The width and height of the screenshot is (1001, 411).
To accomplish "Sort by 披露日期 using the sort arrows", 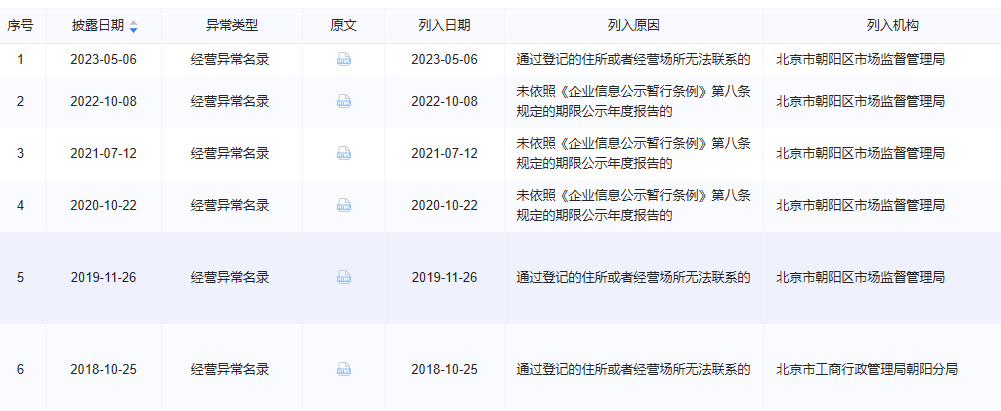I will coord(133,26).
